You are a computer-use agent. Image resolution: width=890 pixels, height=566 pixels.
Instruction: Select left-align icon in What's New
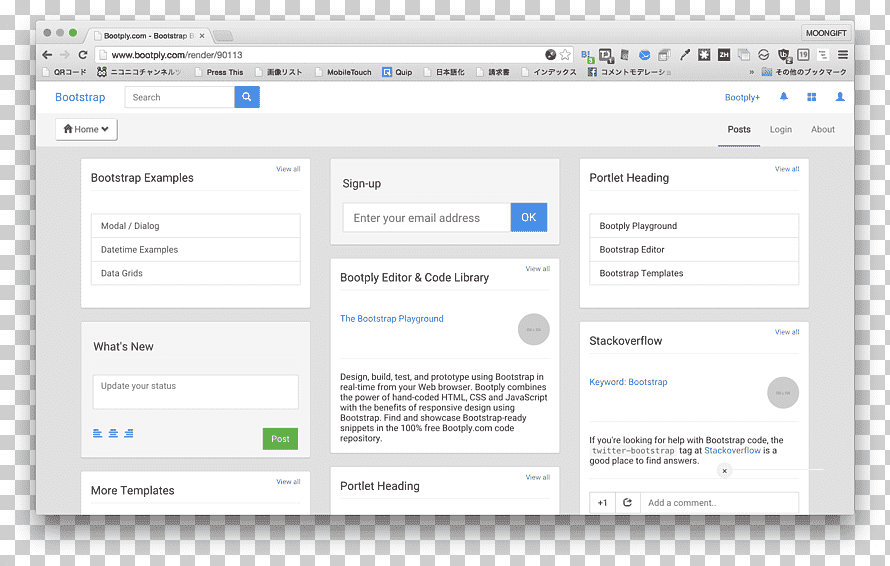(x=98, y=433)
